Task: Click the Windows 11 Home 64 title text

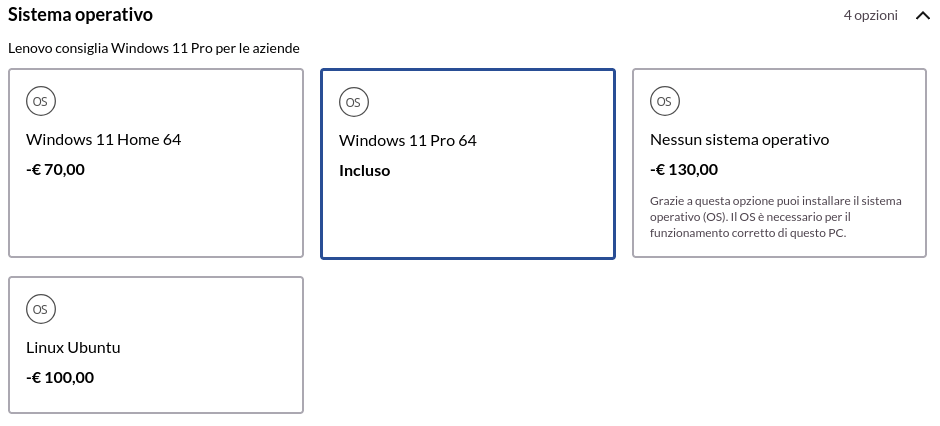Action: pyautogui.click(x=104, y=140)
